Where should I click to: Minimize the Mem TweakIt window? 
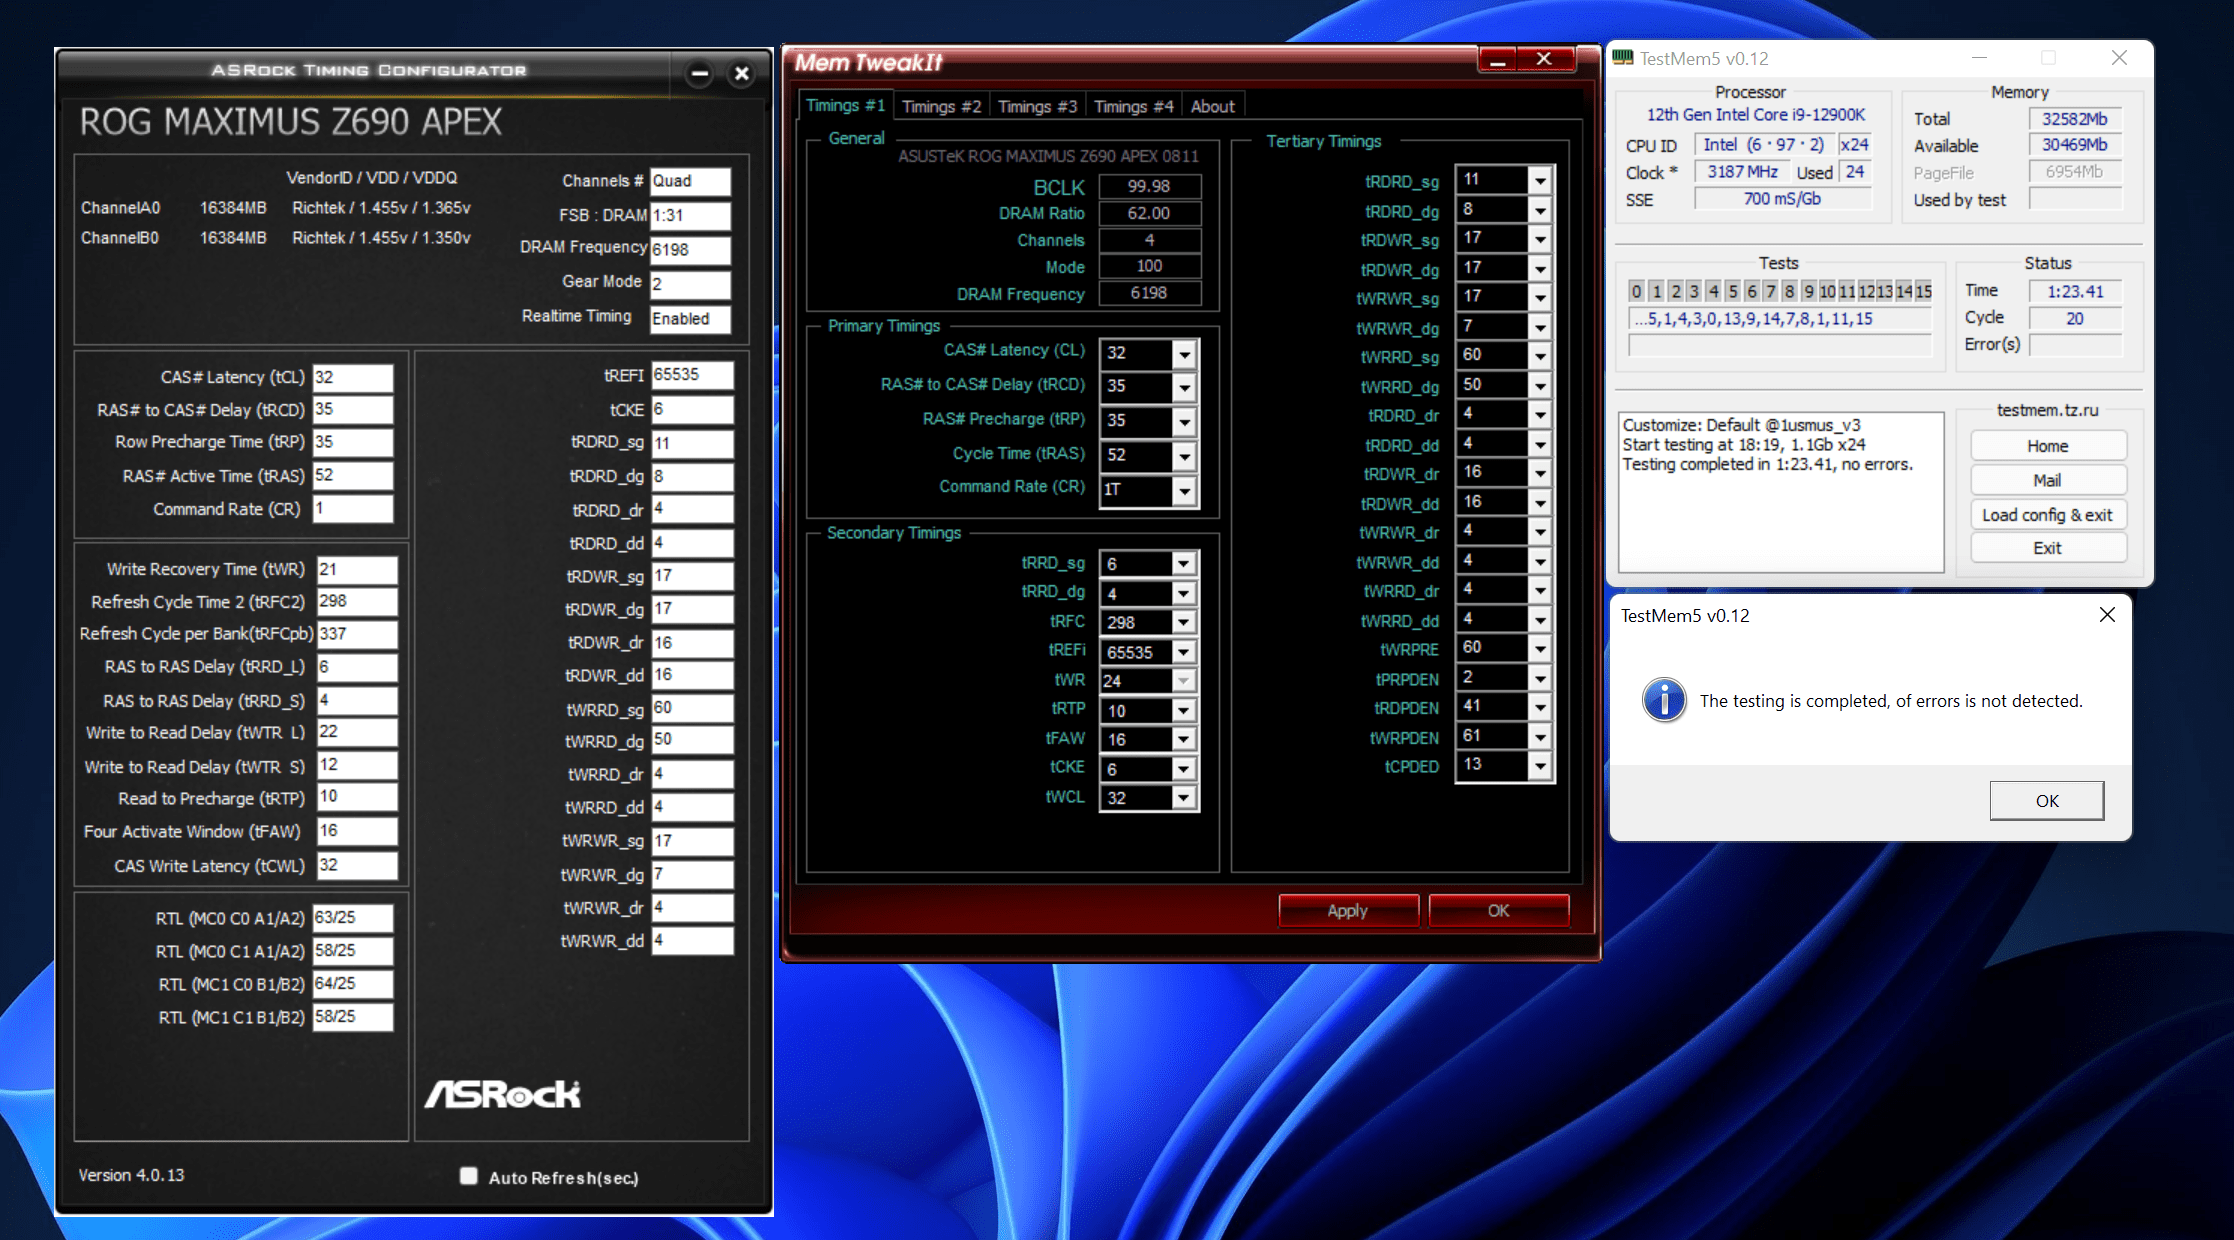[1497, 60]
